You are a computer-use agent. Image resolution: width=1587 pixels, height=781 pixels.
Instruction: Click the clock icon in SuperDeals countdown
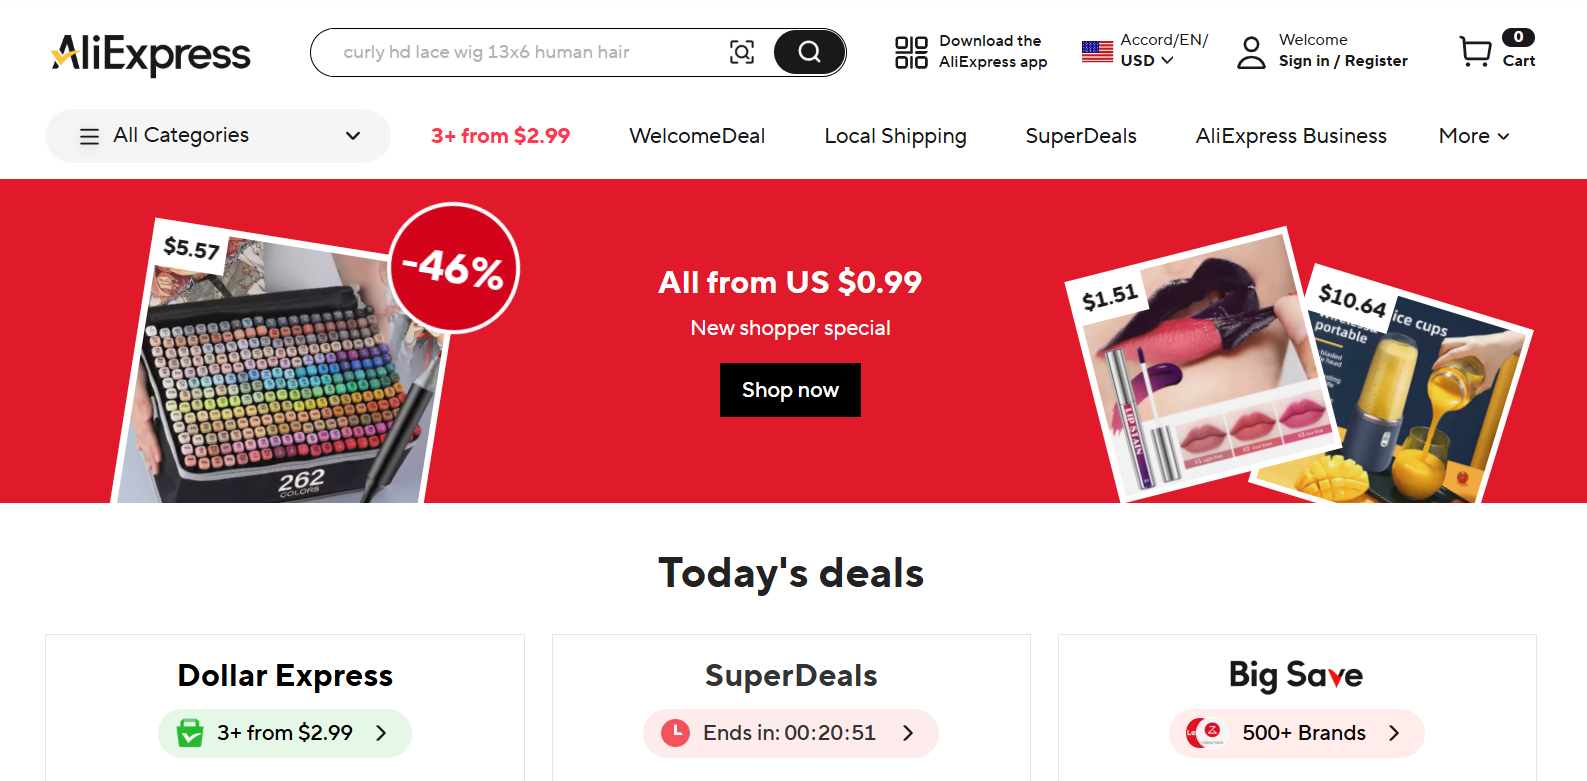pos(676,733)
